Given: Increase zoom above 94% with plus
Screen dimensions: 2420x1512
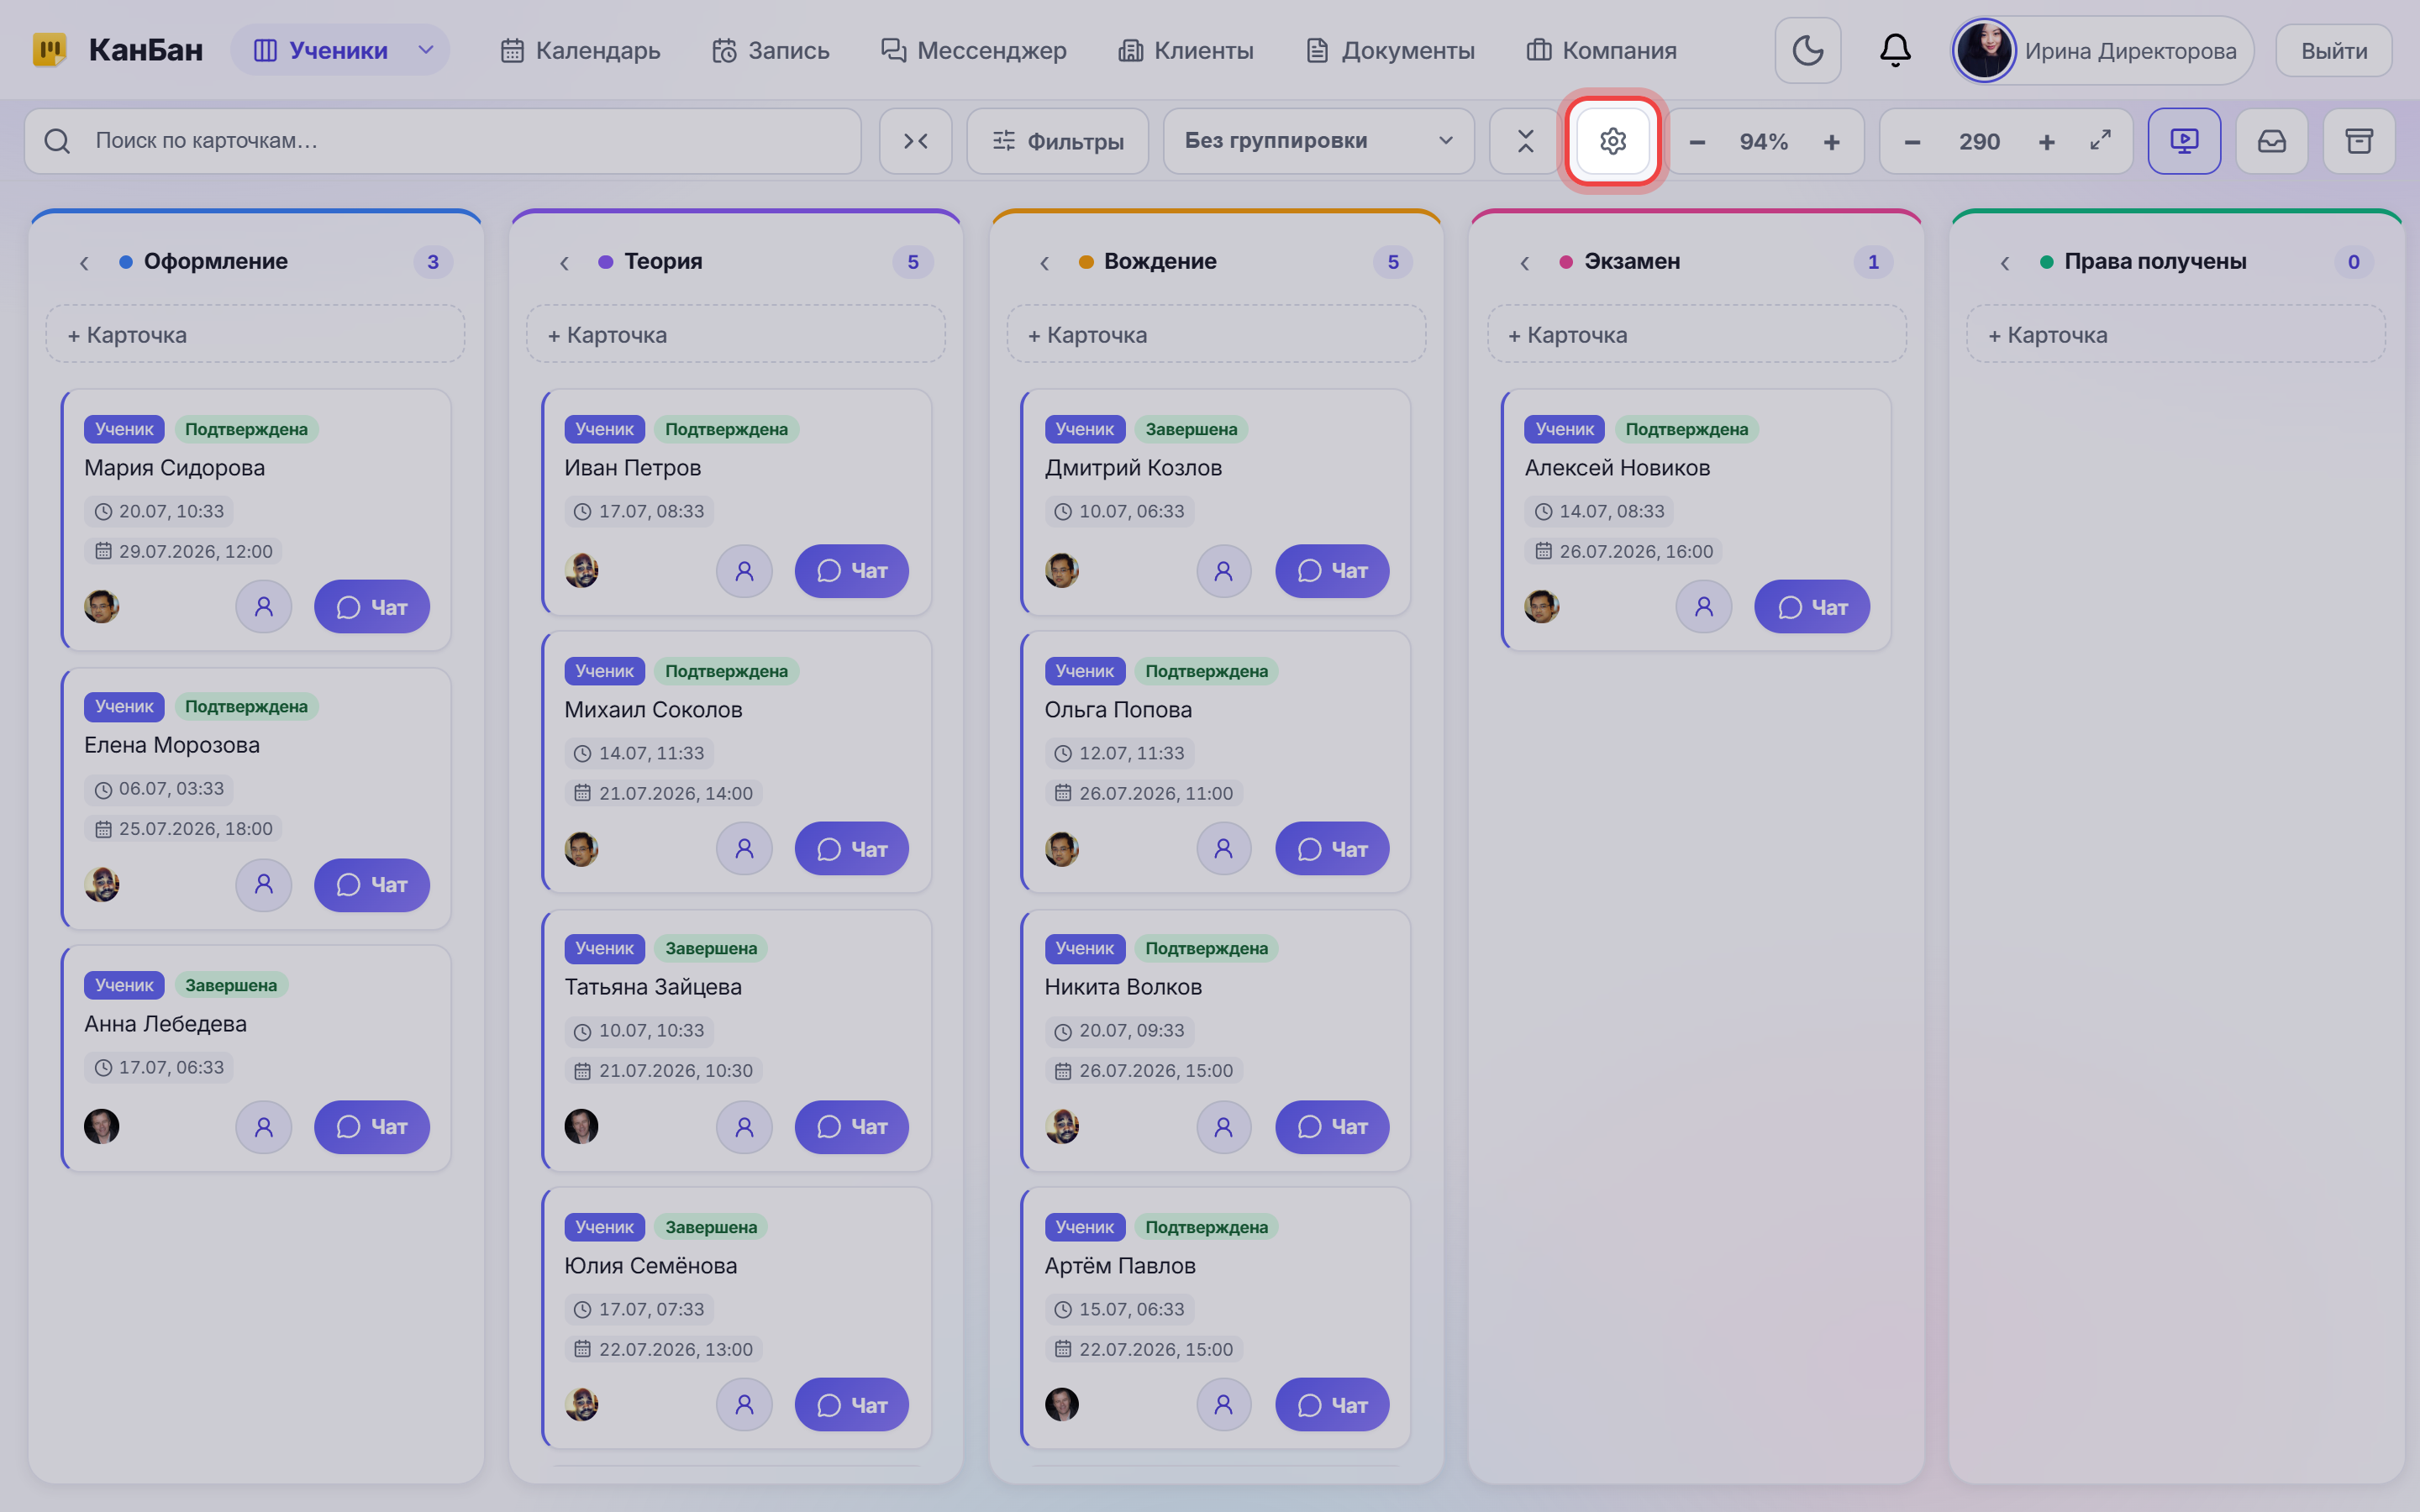Looking at the screenshot, I should [x=1831, y=142].
